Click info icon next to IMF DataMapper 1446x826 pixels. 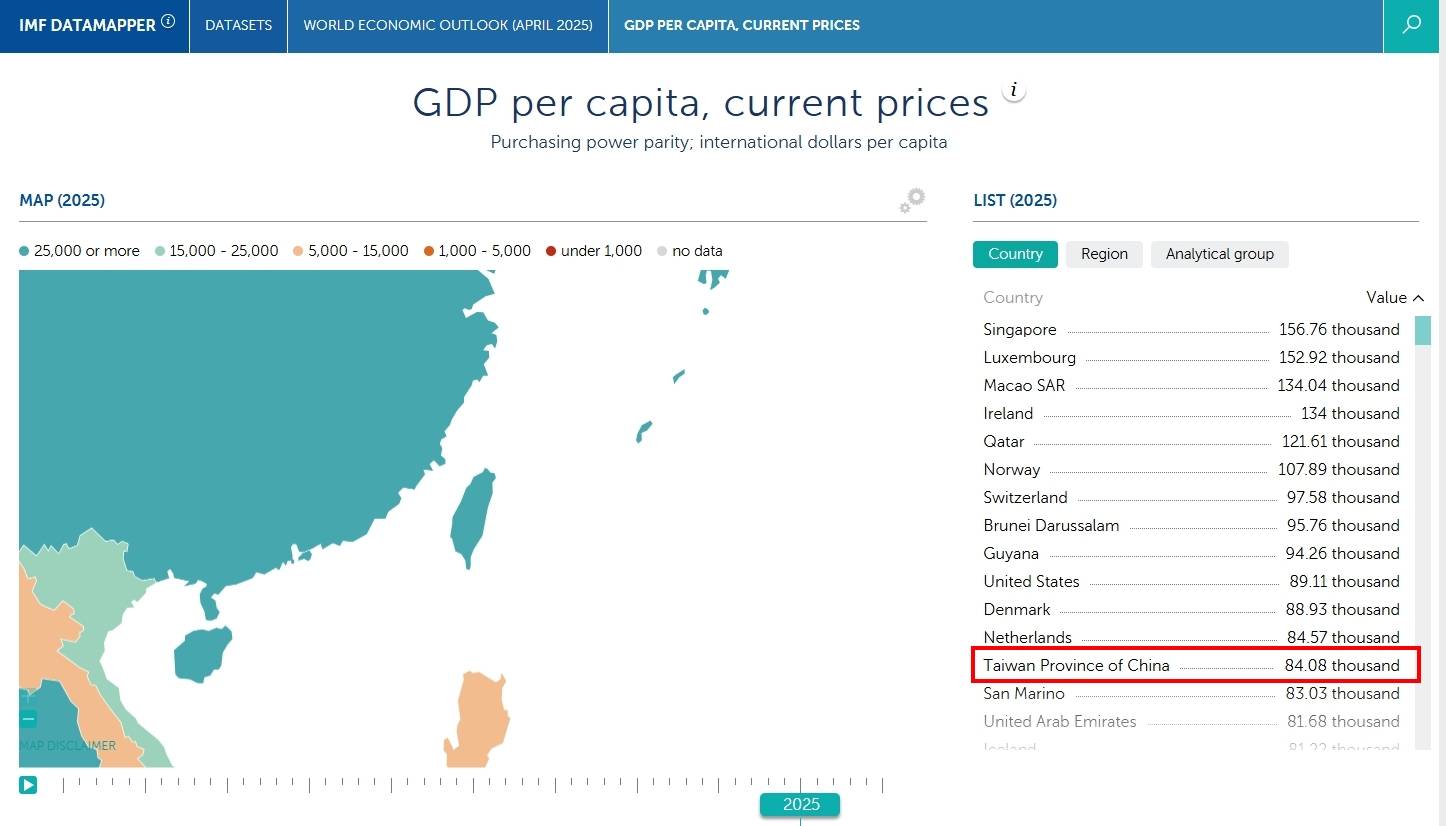[168, 21]
